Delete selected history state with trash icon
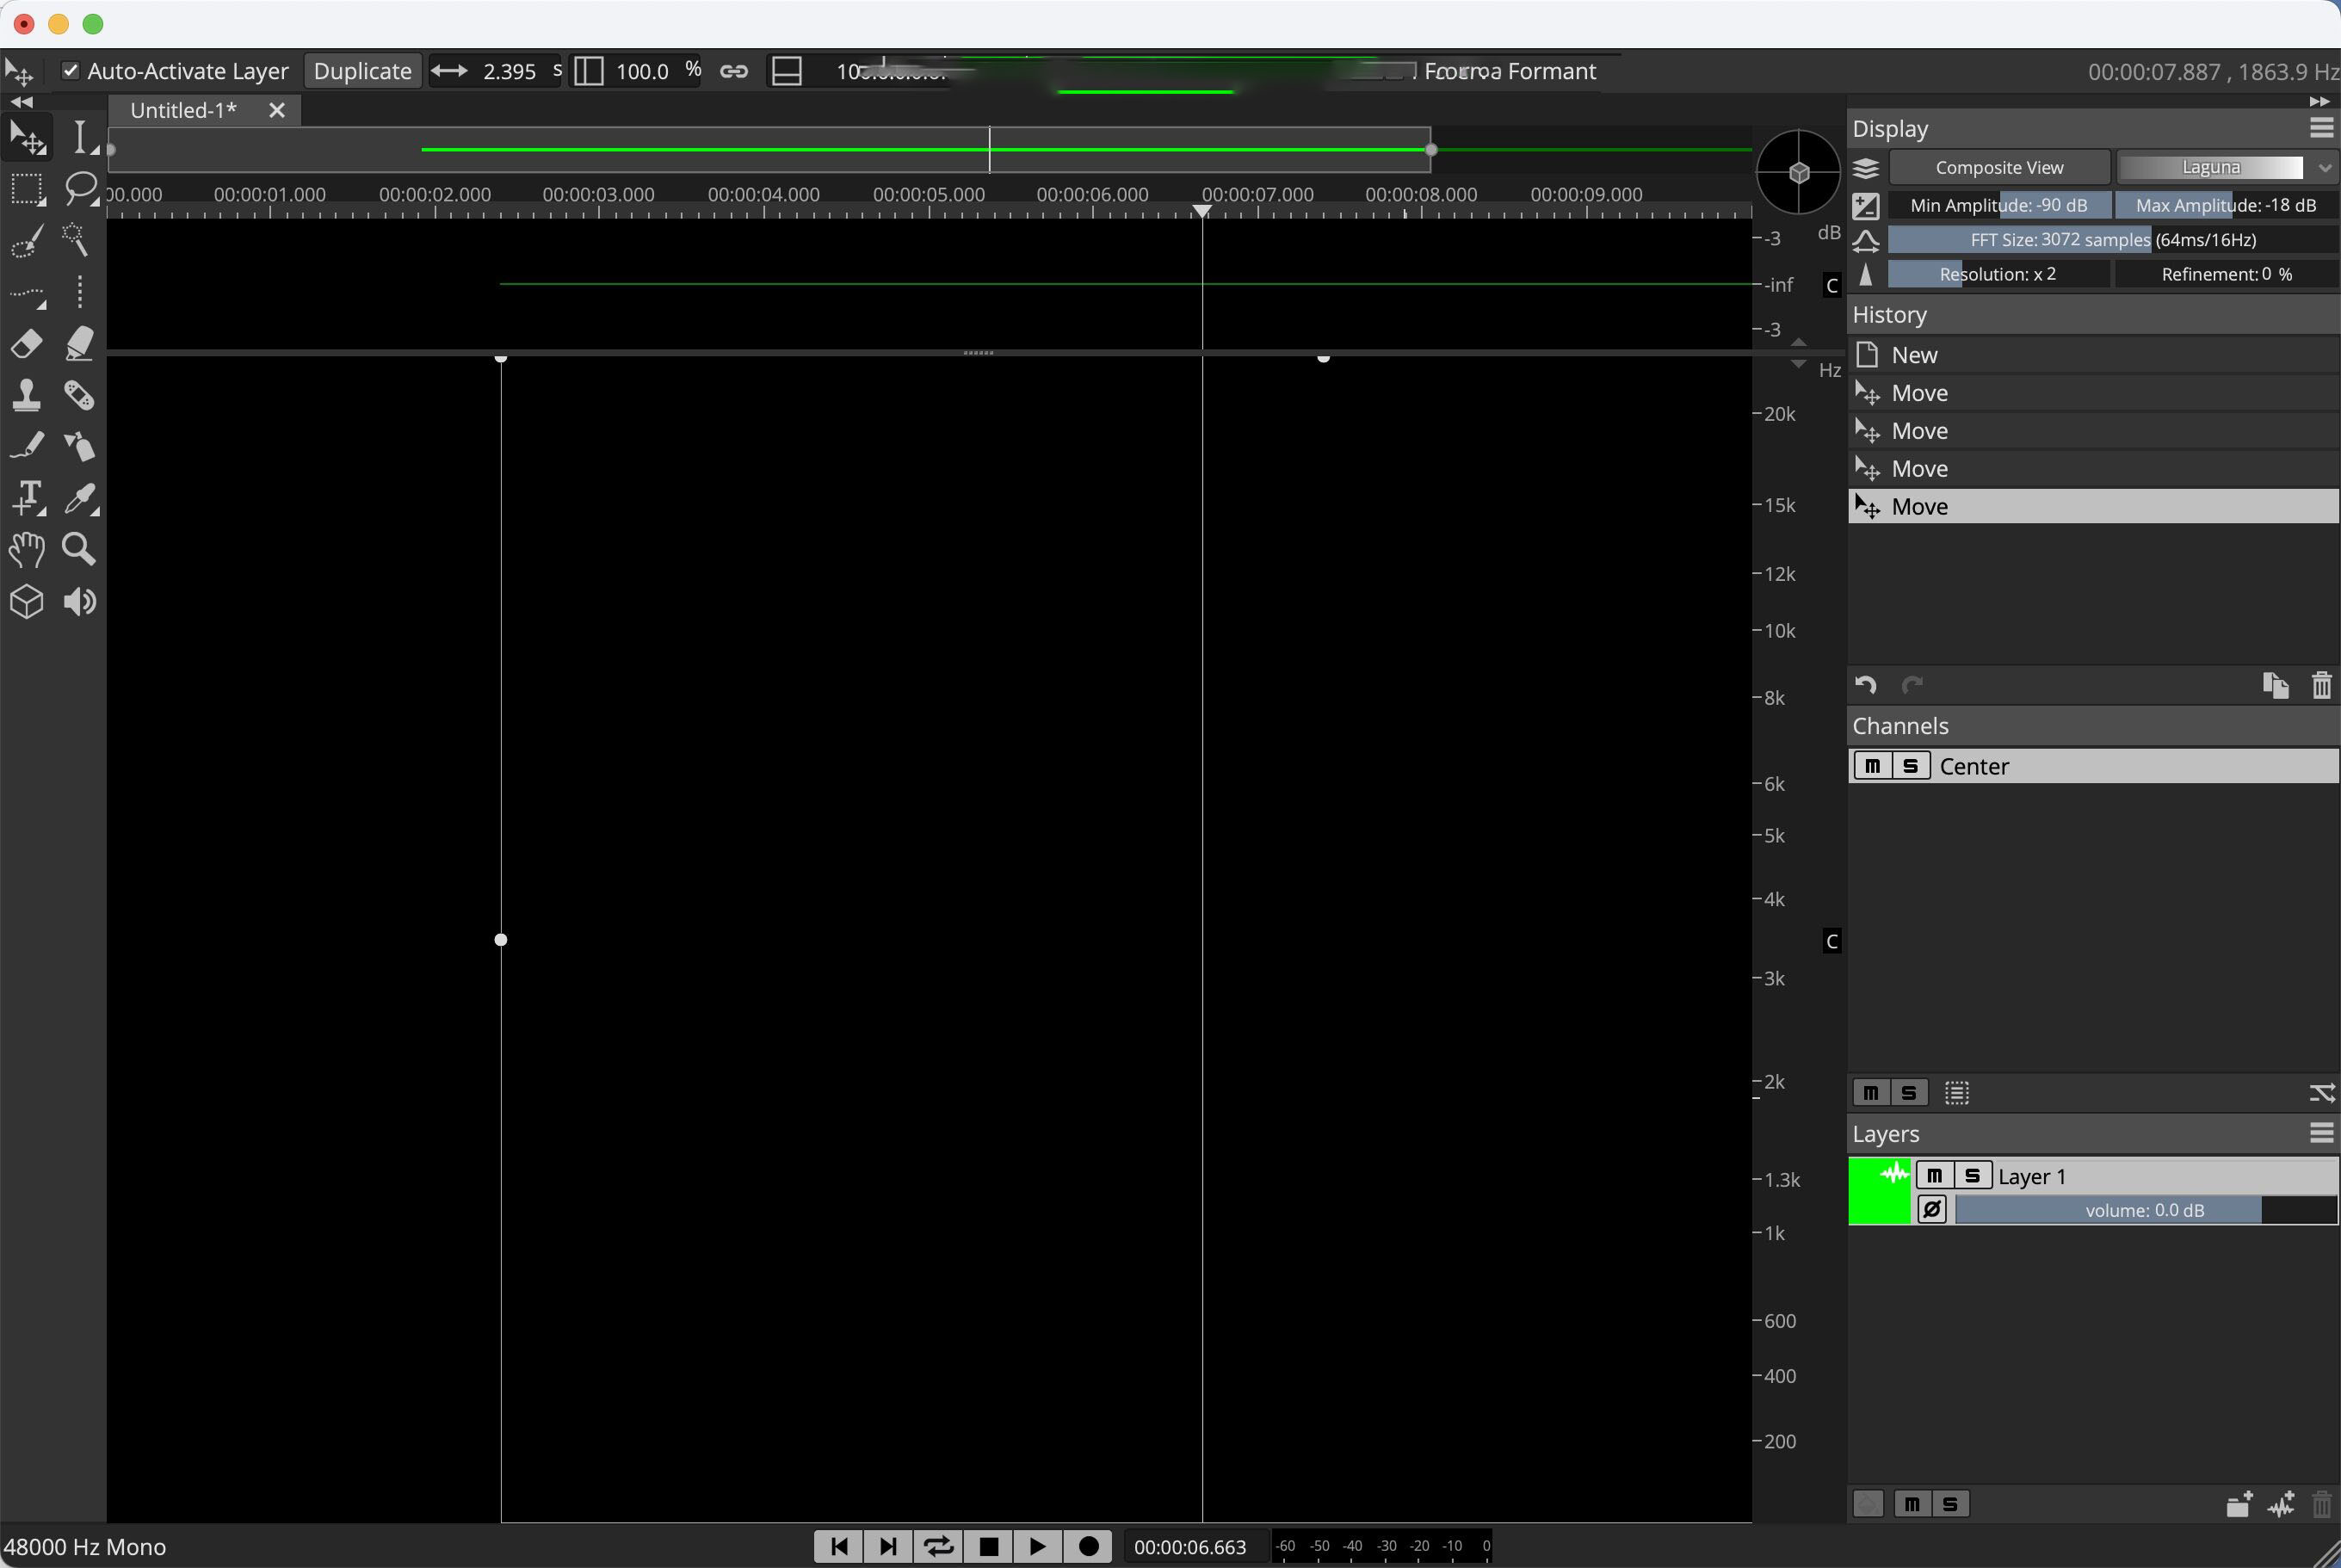The height and width of the screenshot is (1568, 2341). [x=2322, y=685]
